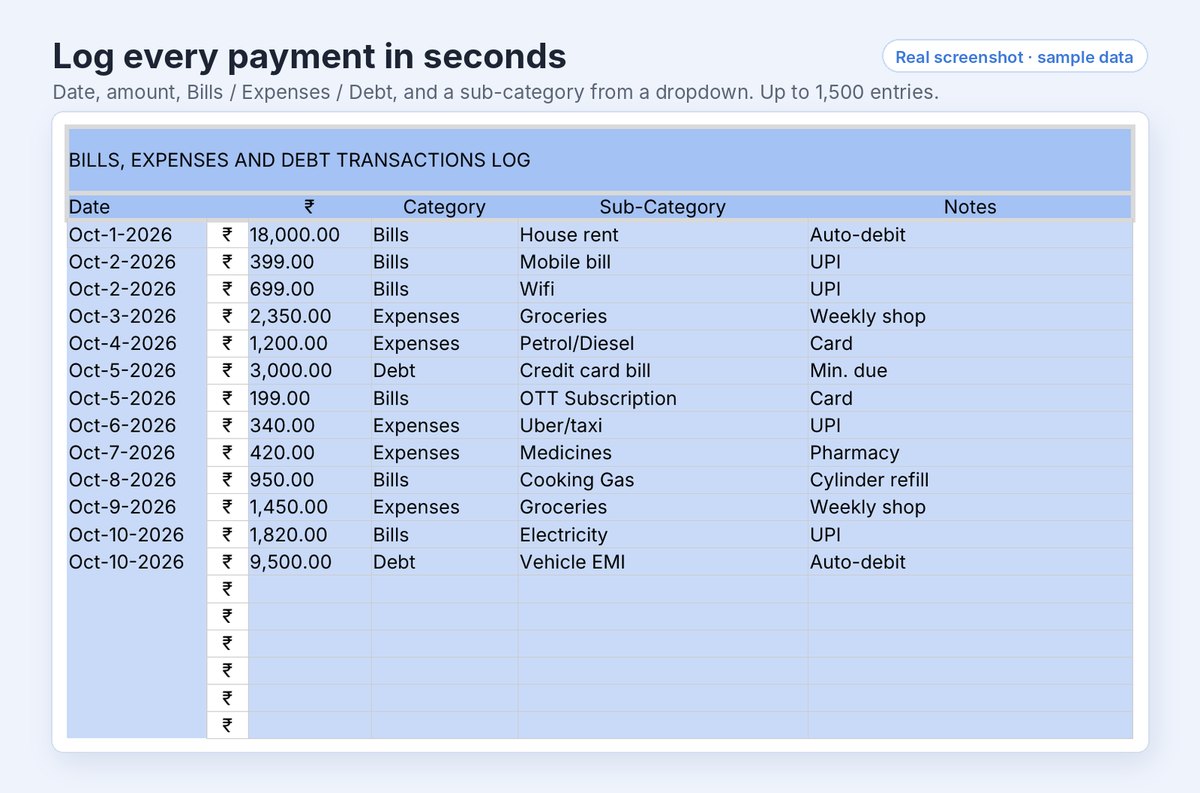Click the 1,200.00 amount cell
This screenshot has height=793, width=1200.
[x=309, y=344]
